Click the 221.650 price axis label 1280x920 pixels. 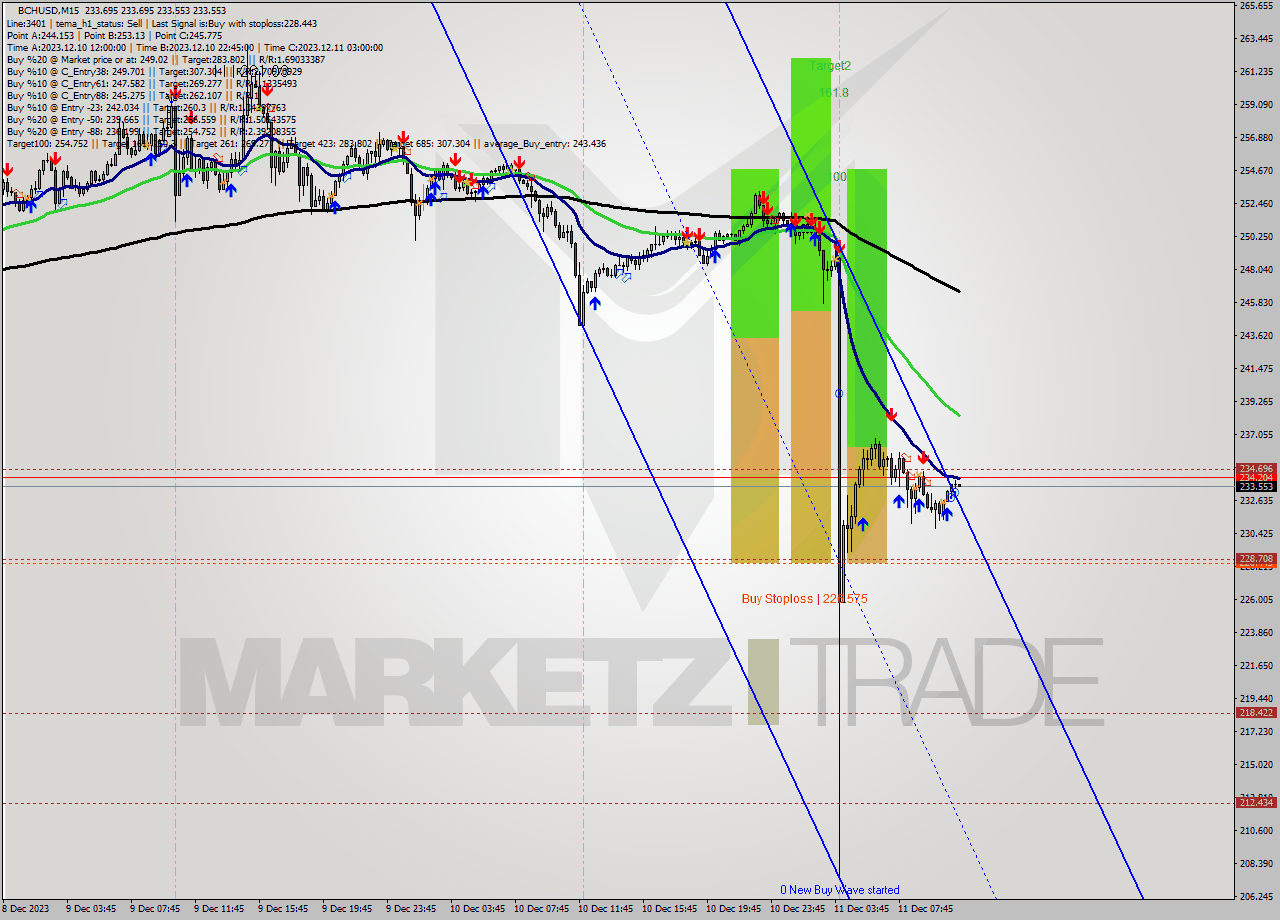coord(1256,665)
